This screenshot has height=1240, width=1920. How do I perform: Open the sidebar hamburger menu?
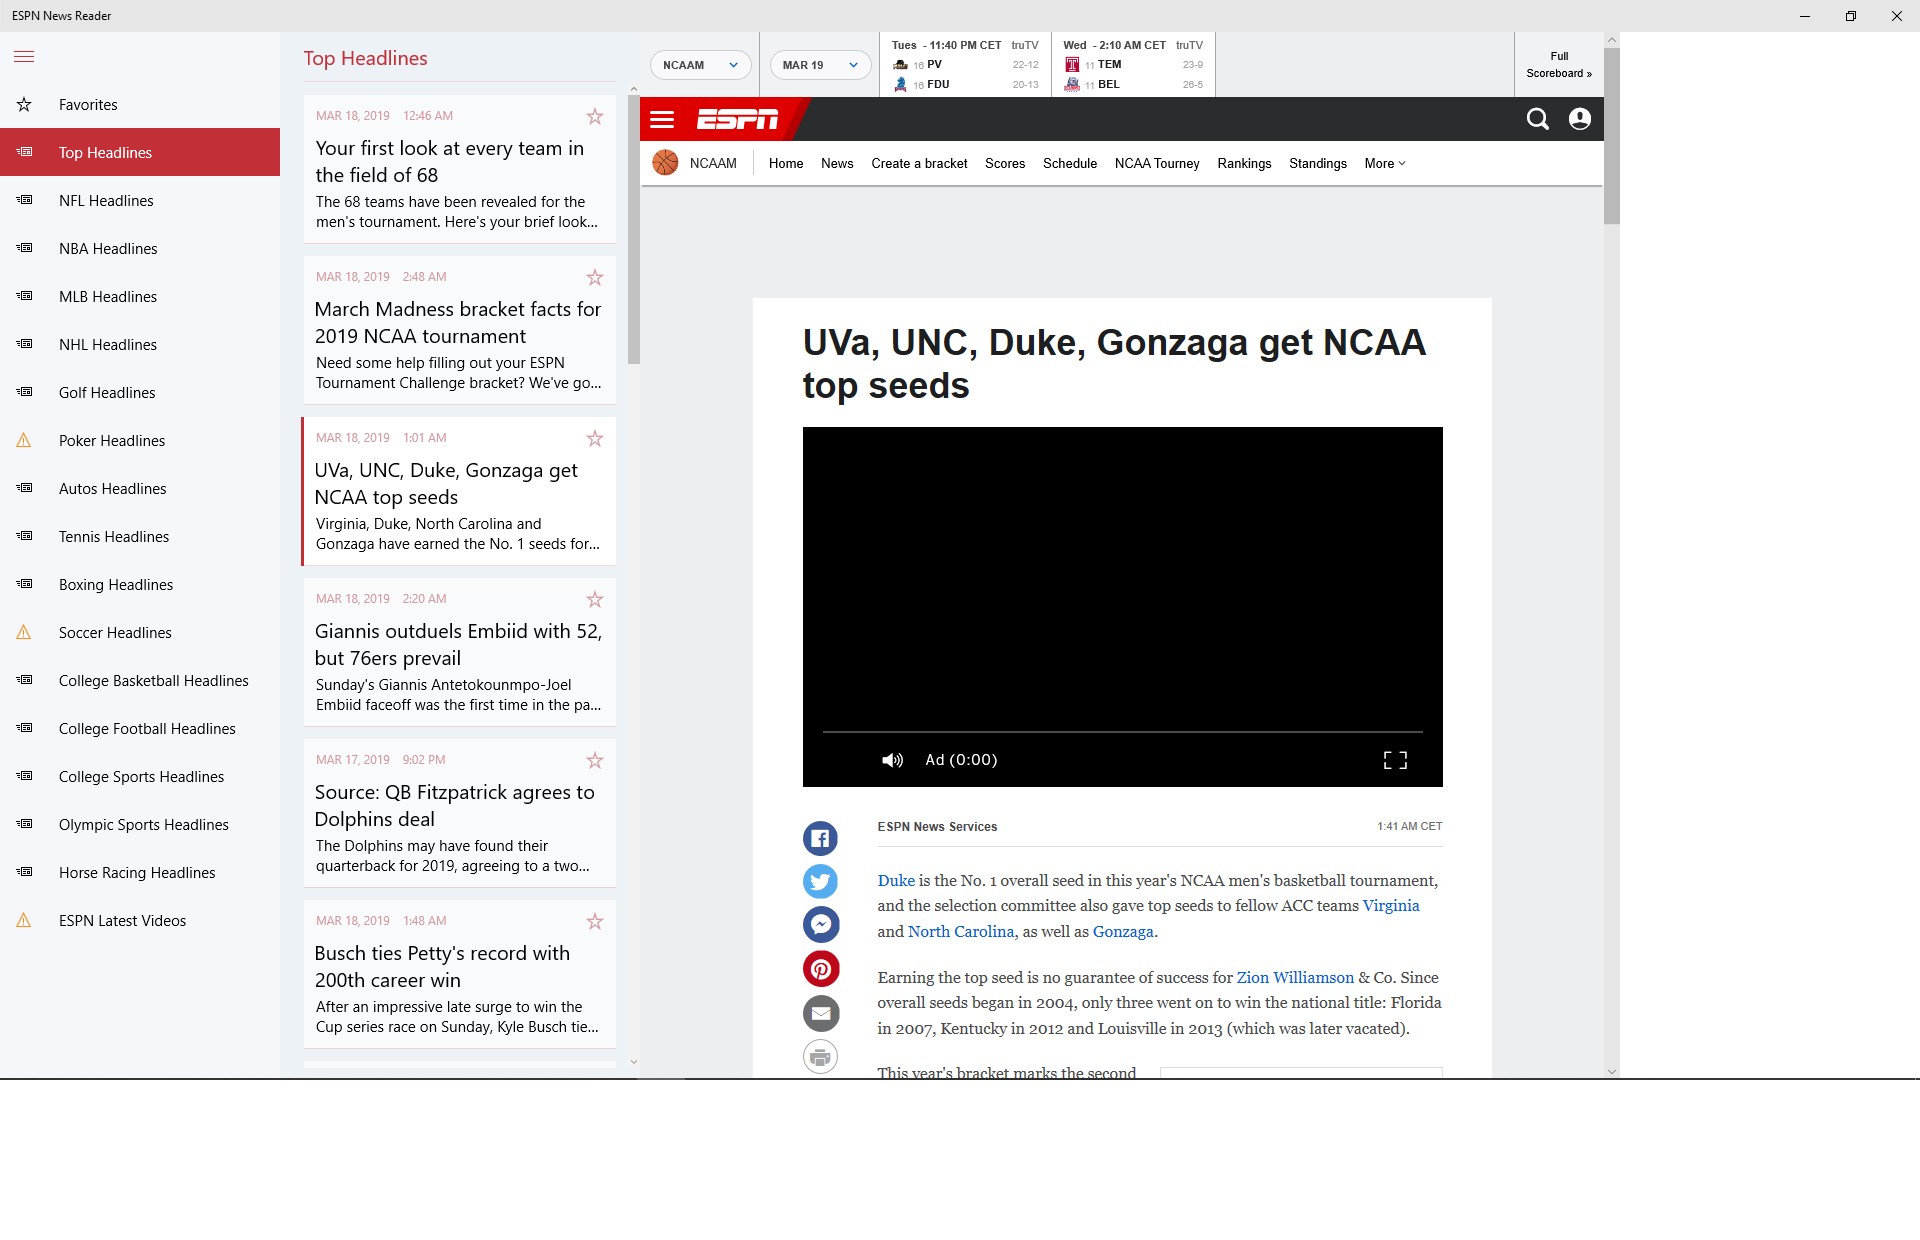click(x=24, y=57)
